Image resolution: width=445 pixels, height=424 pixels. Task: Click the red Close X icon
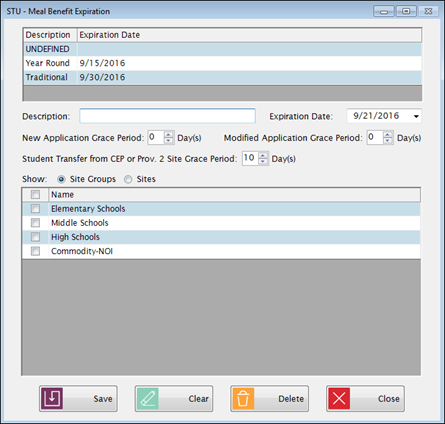pyautogui.click(x=339, y=398)
